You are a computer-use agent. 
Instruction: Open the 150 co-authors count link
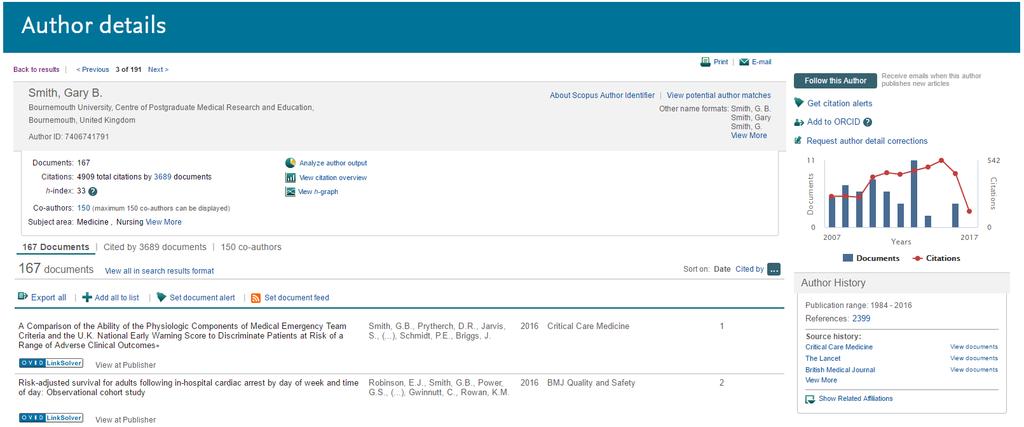84,208
